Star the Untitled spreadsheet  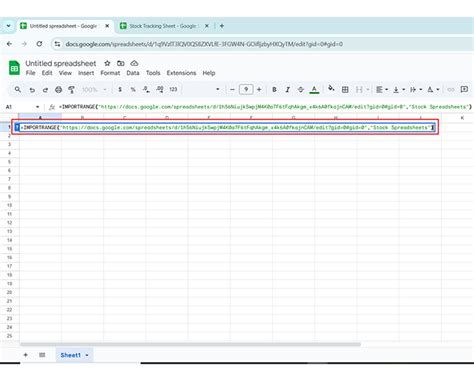[x=107, y=63]
